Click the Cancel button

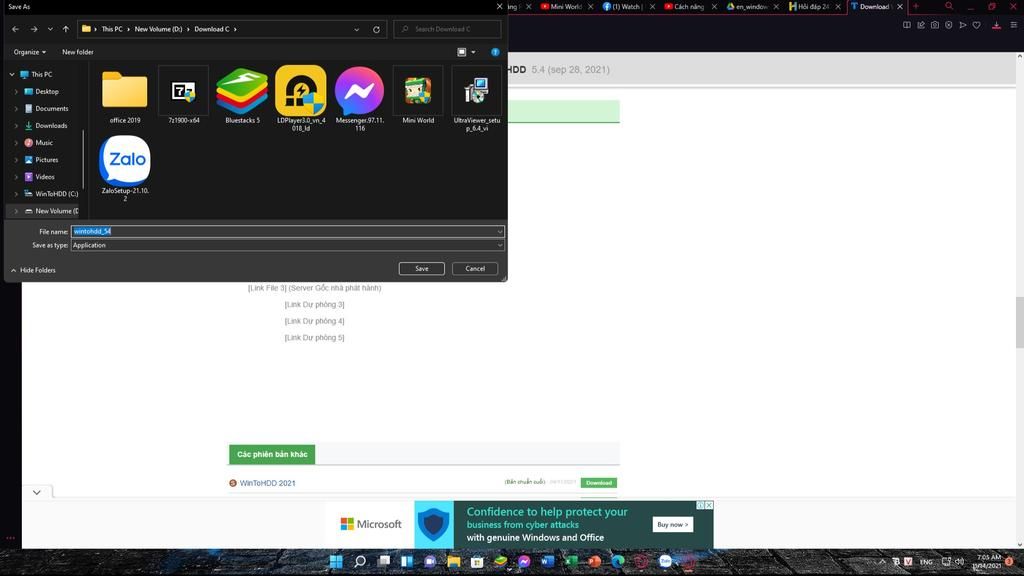coord(475,268)
